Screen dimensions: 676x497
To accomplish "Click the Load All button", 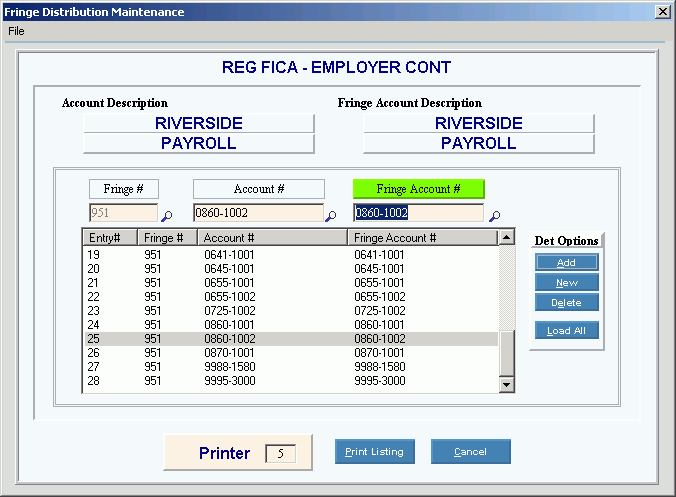I will point(566,331).
